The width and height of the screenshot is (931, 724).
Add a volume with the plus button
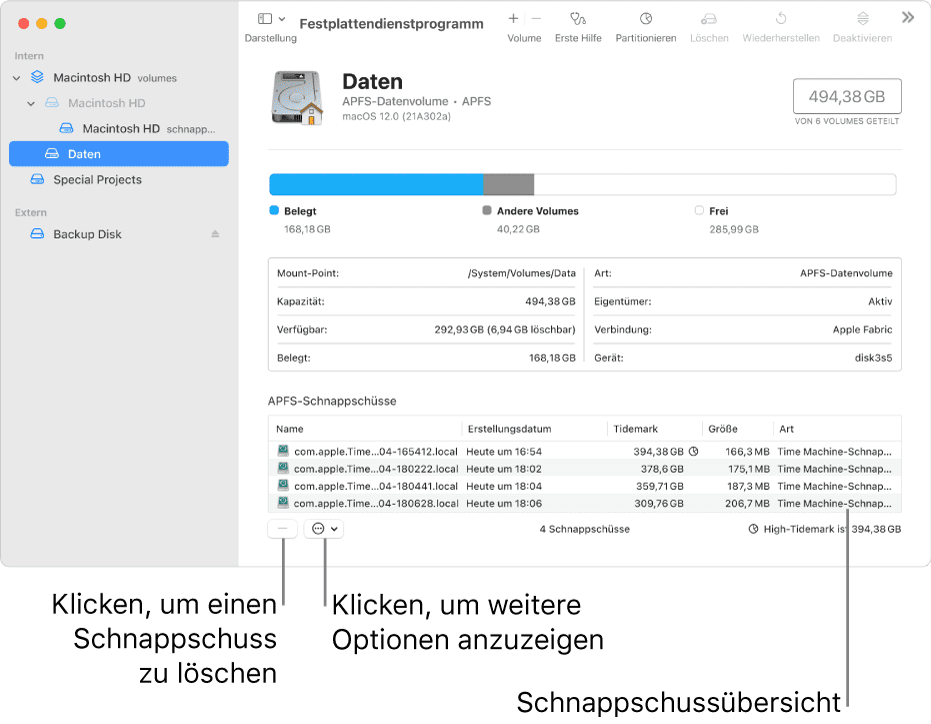513,19
